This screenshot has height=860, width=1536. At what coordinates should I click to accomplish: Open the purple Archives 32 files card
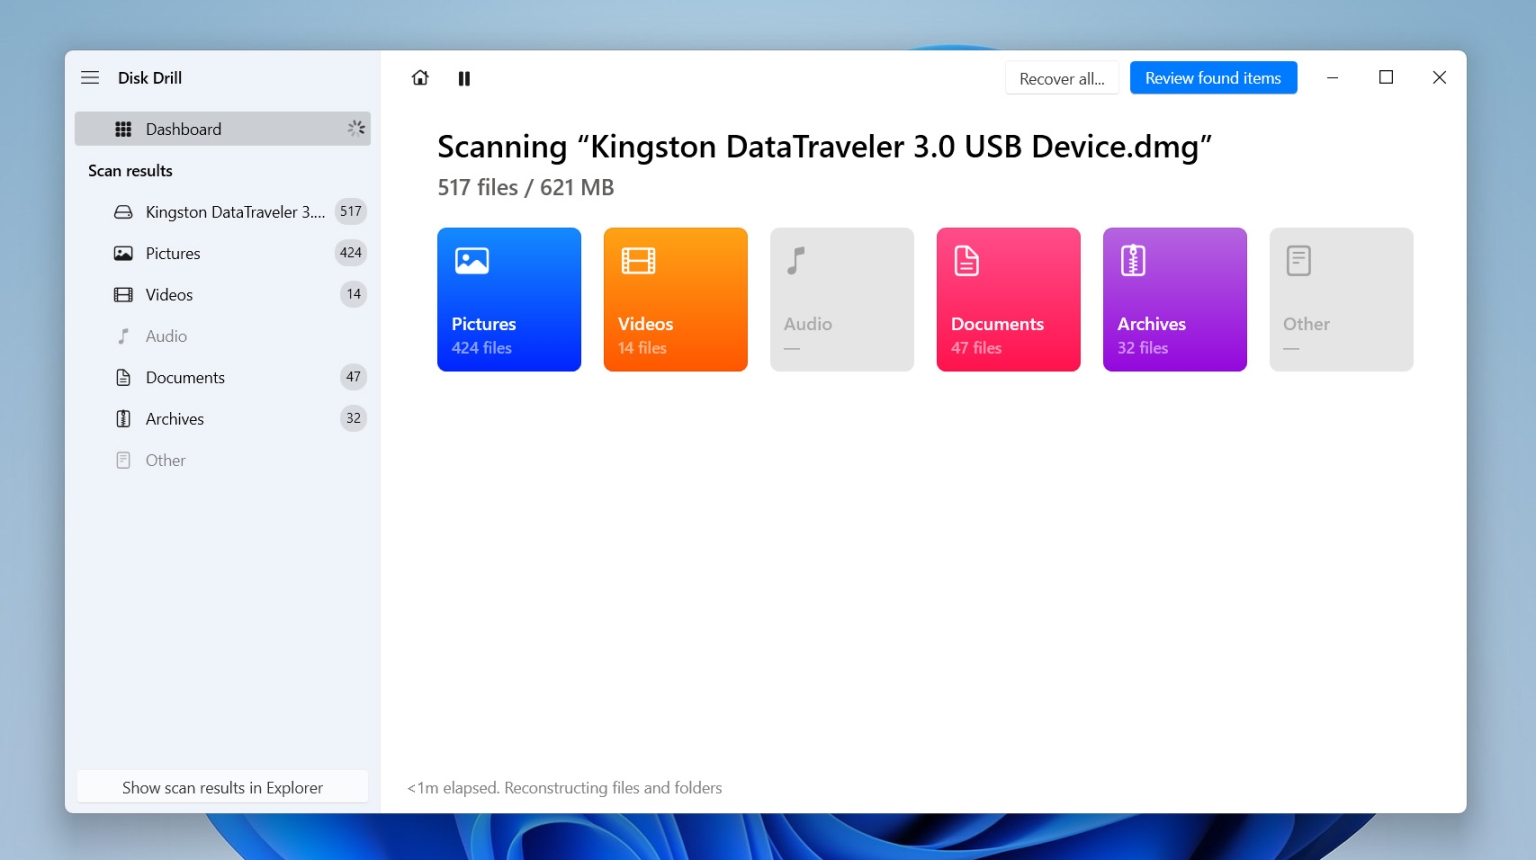click(x=1175, y=299)
